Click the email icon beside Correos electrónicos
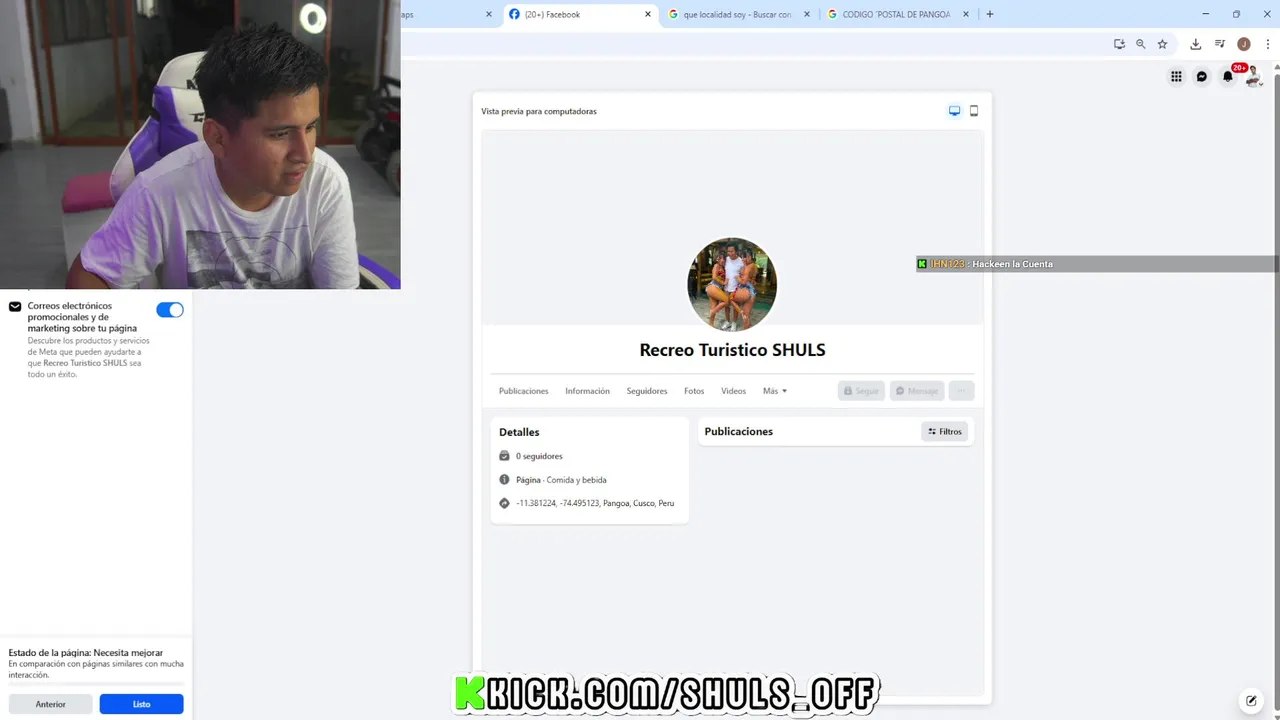The width and height of the screenshot is (1280, 720). (x=15, y=306)
